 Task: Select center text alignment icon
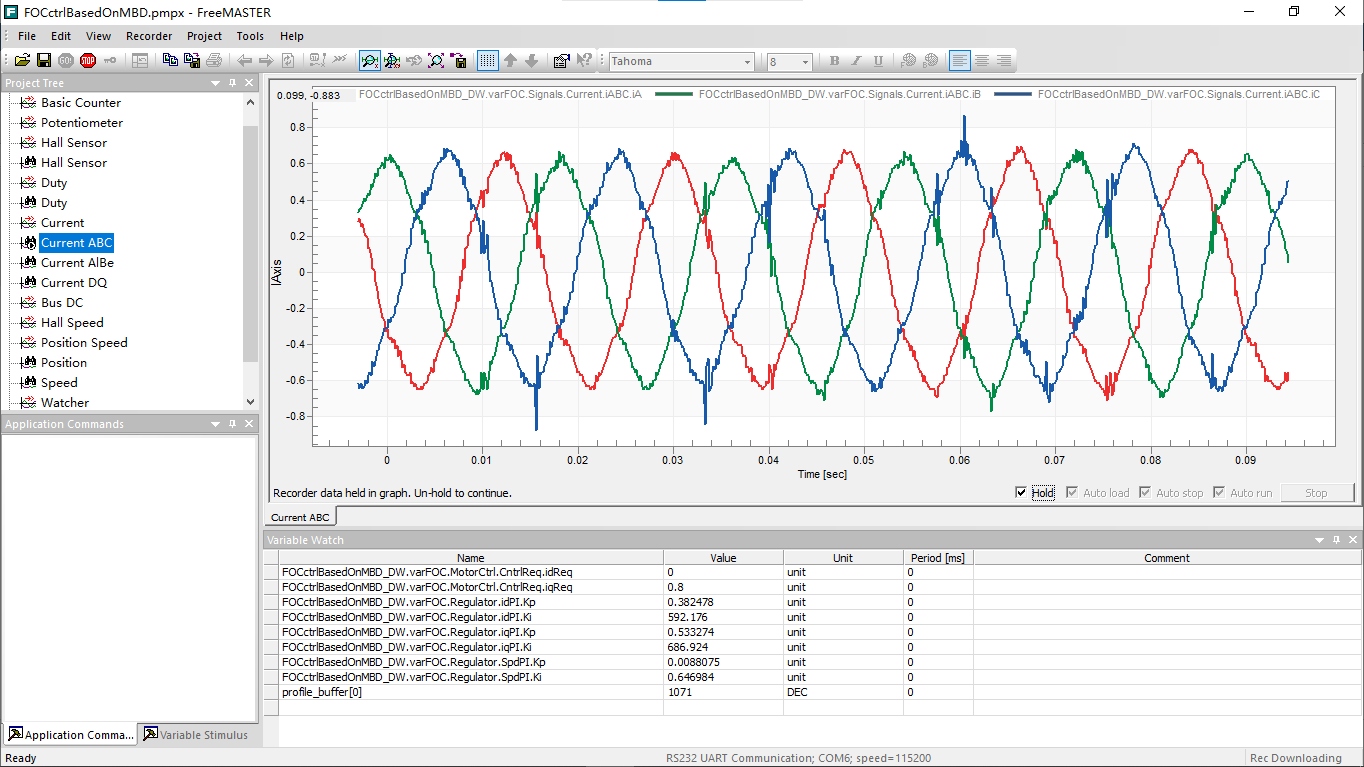[982, 61]
